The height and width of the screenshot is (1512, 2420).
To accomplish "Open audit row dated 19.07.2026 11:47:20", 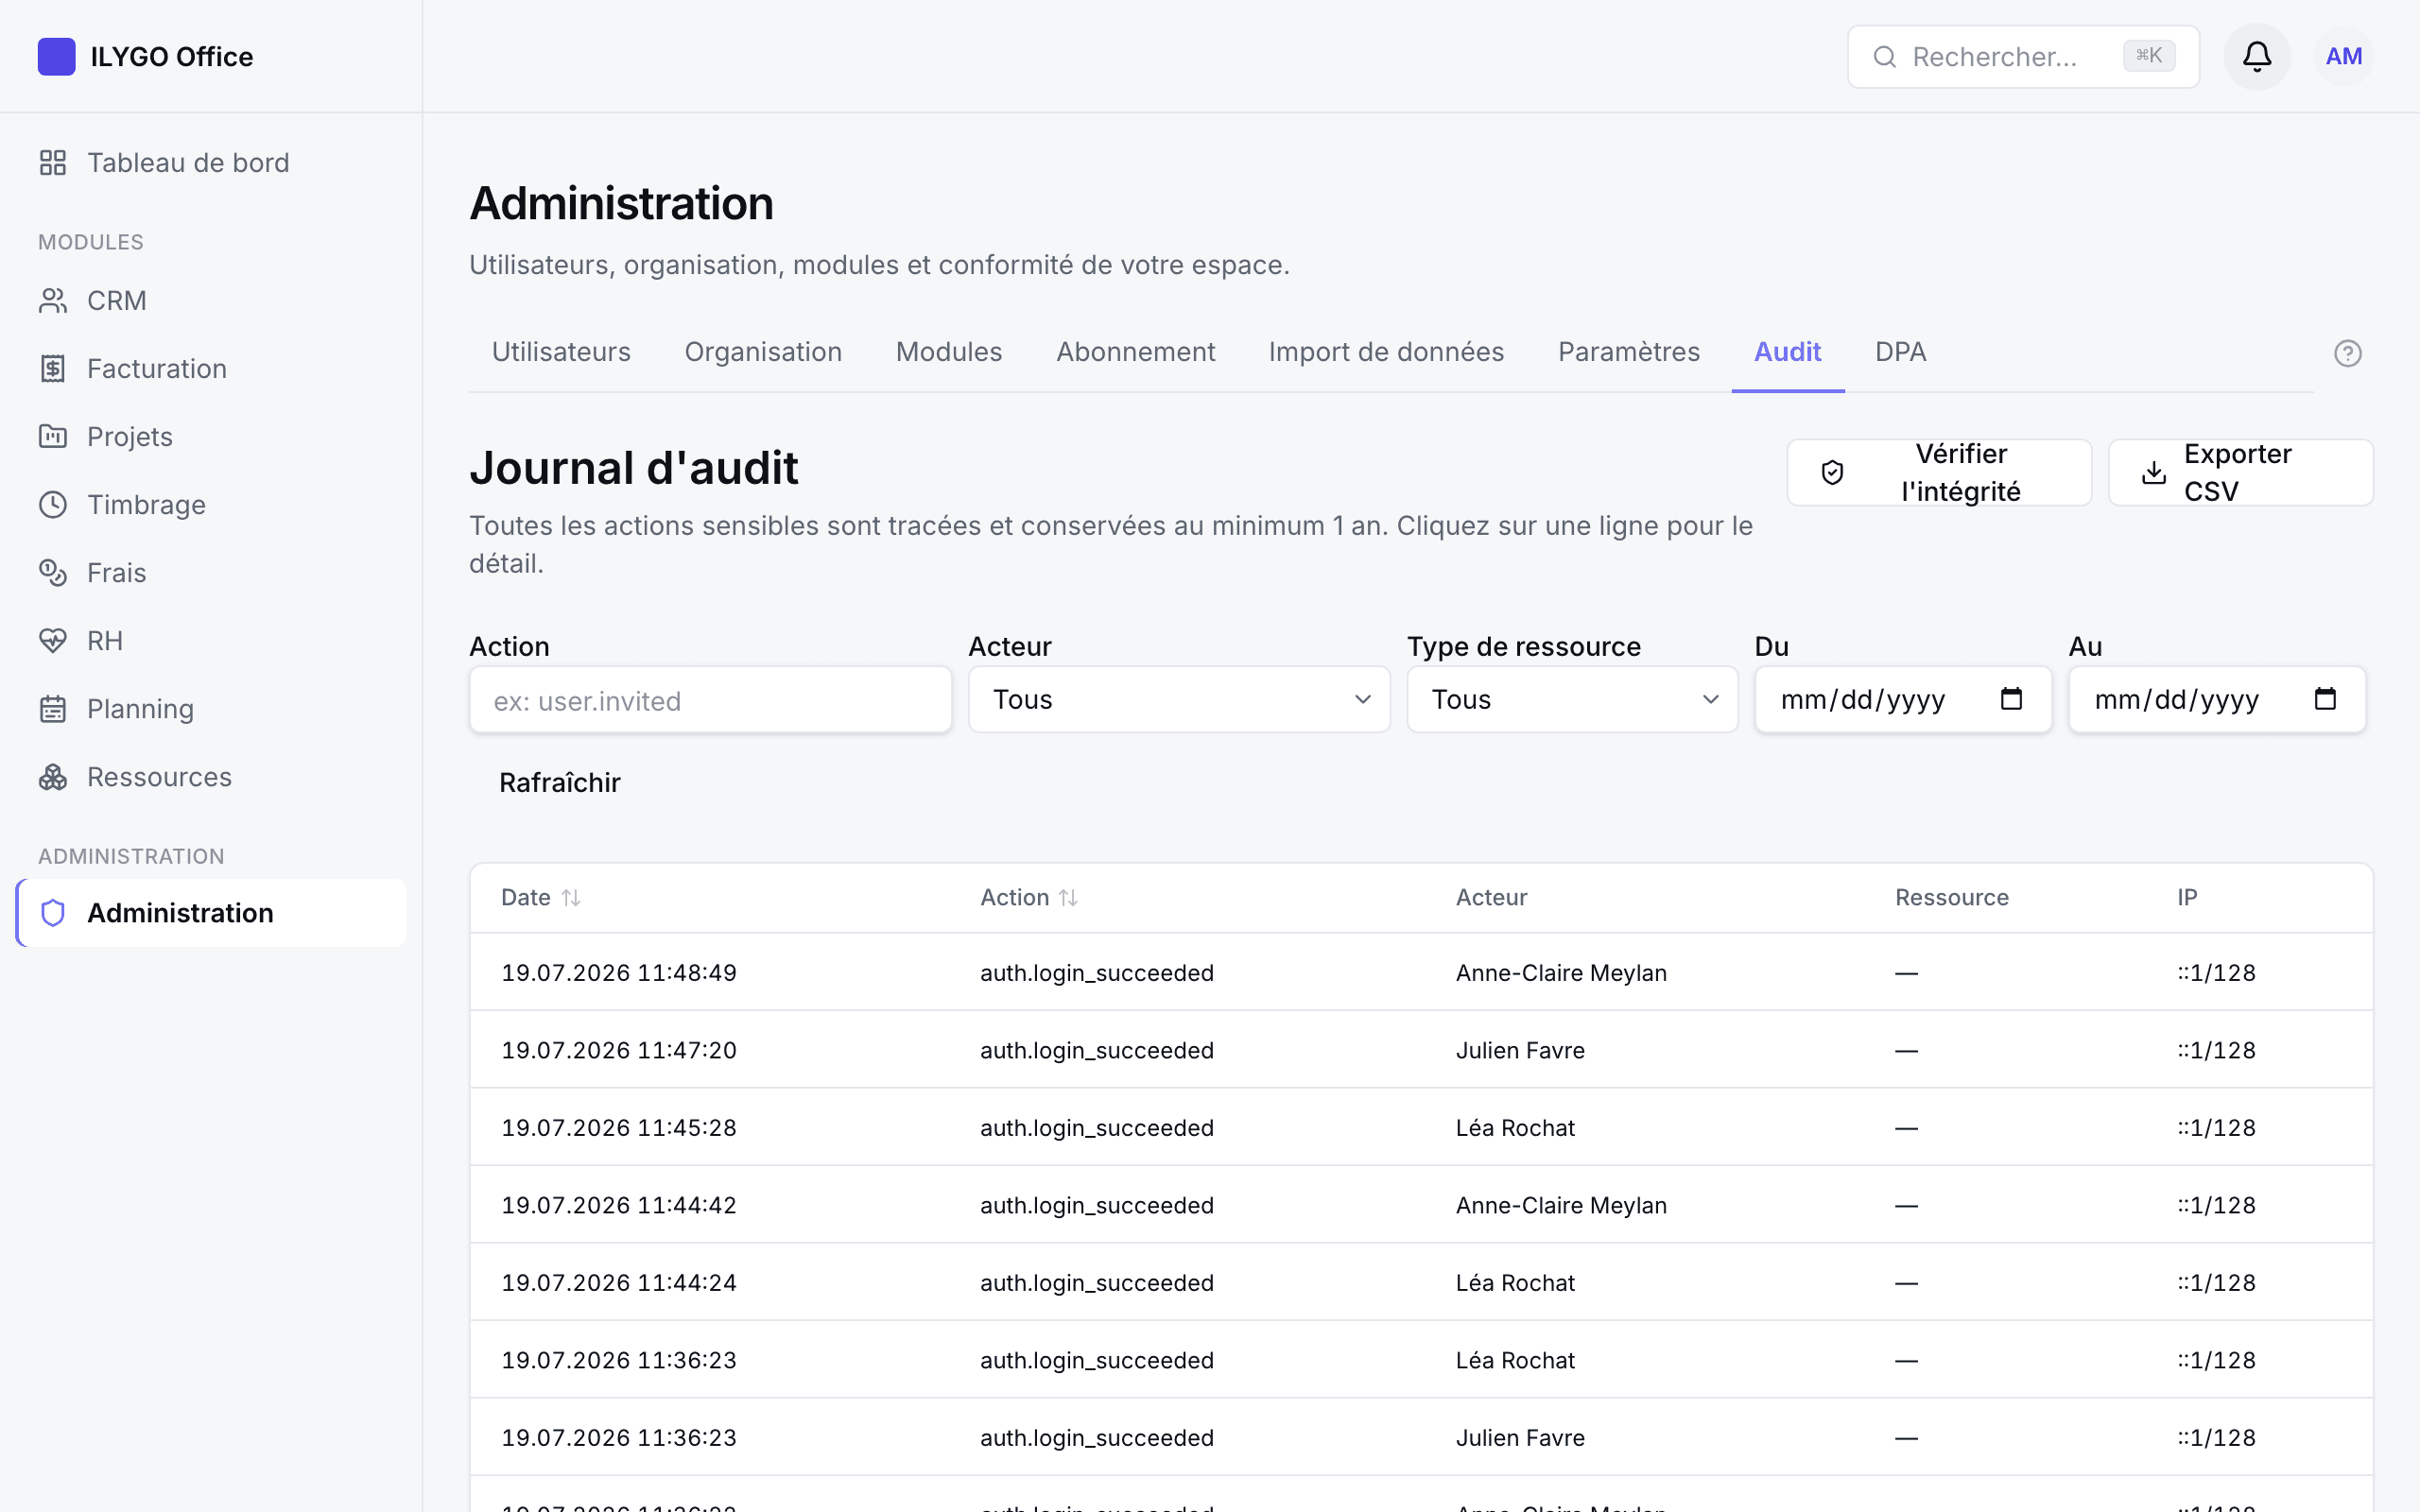I will 1421,1050.
